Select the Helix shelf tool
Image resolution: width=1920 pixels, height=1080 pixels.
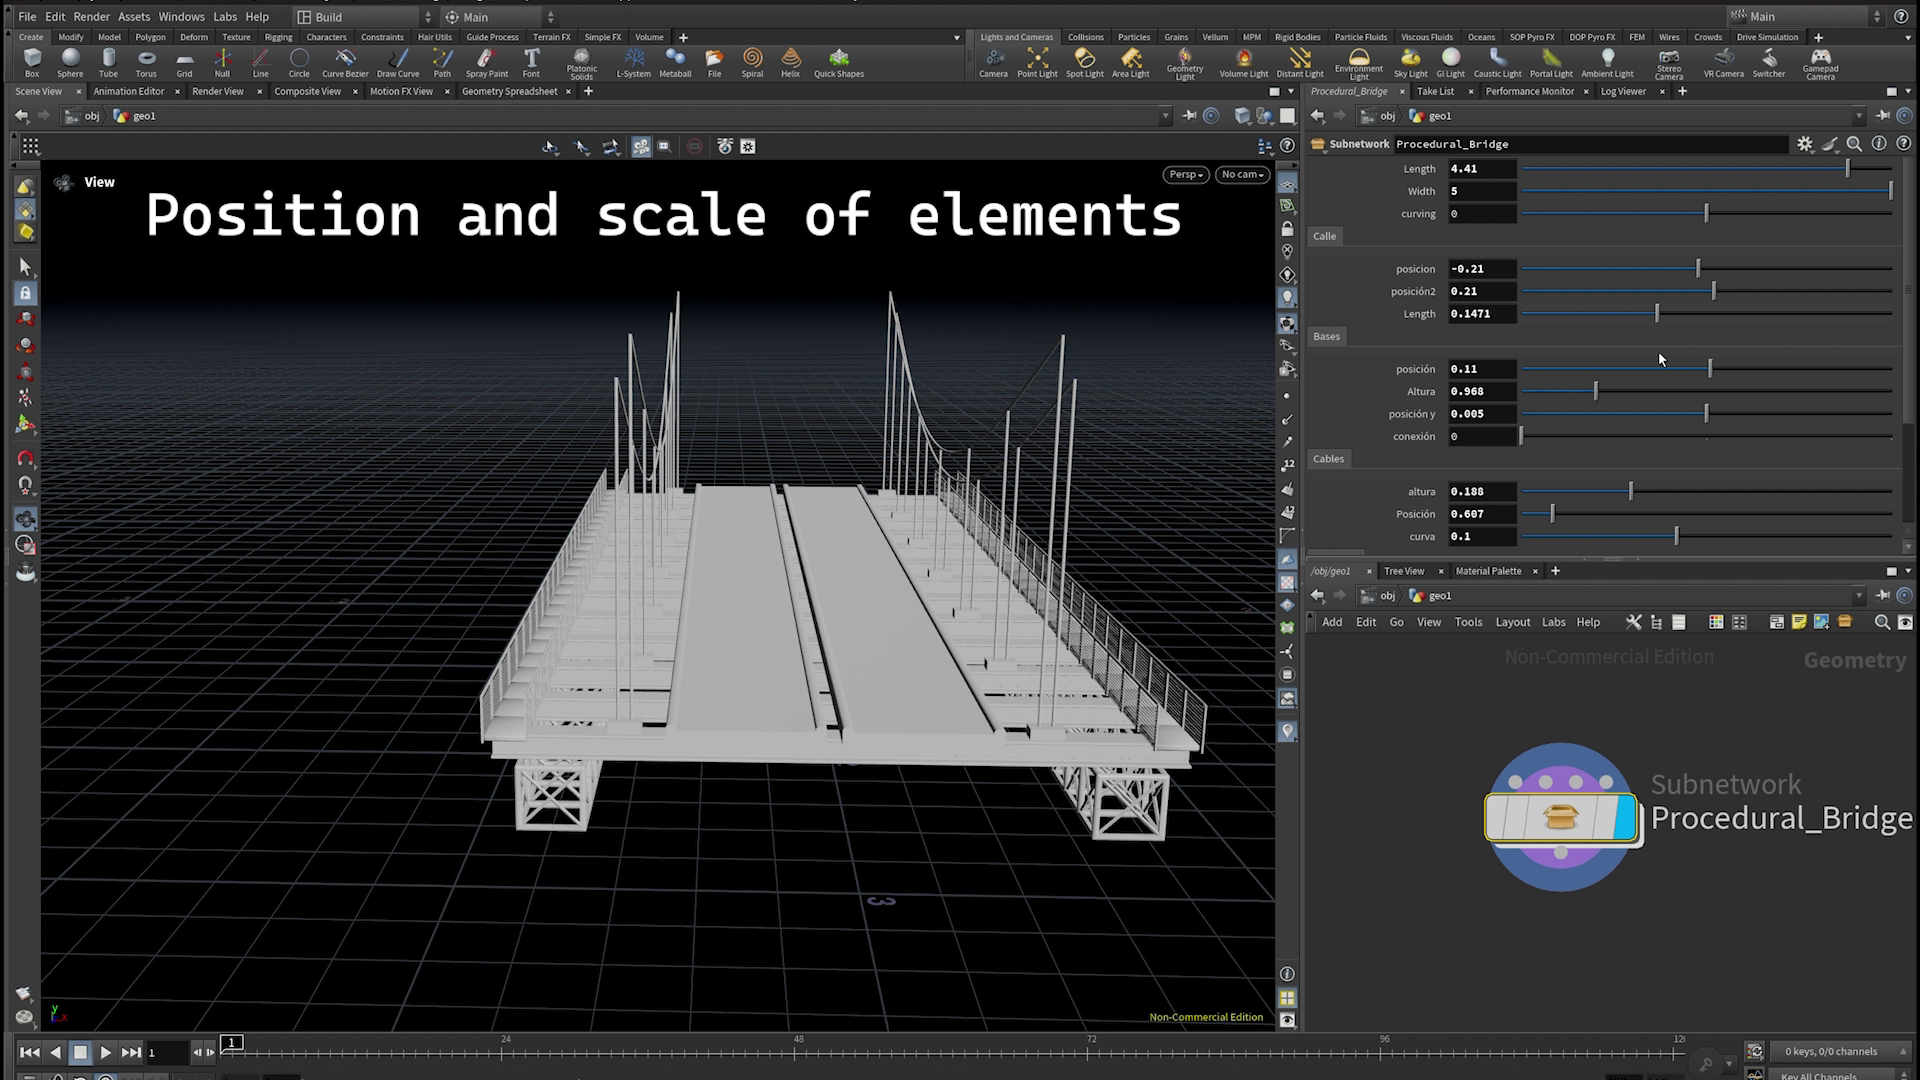pos(790,62)
